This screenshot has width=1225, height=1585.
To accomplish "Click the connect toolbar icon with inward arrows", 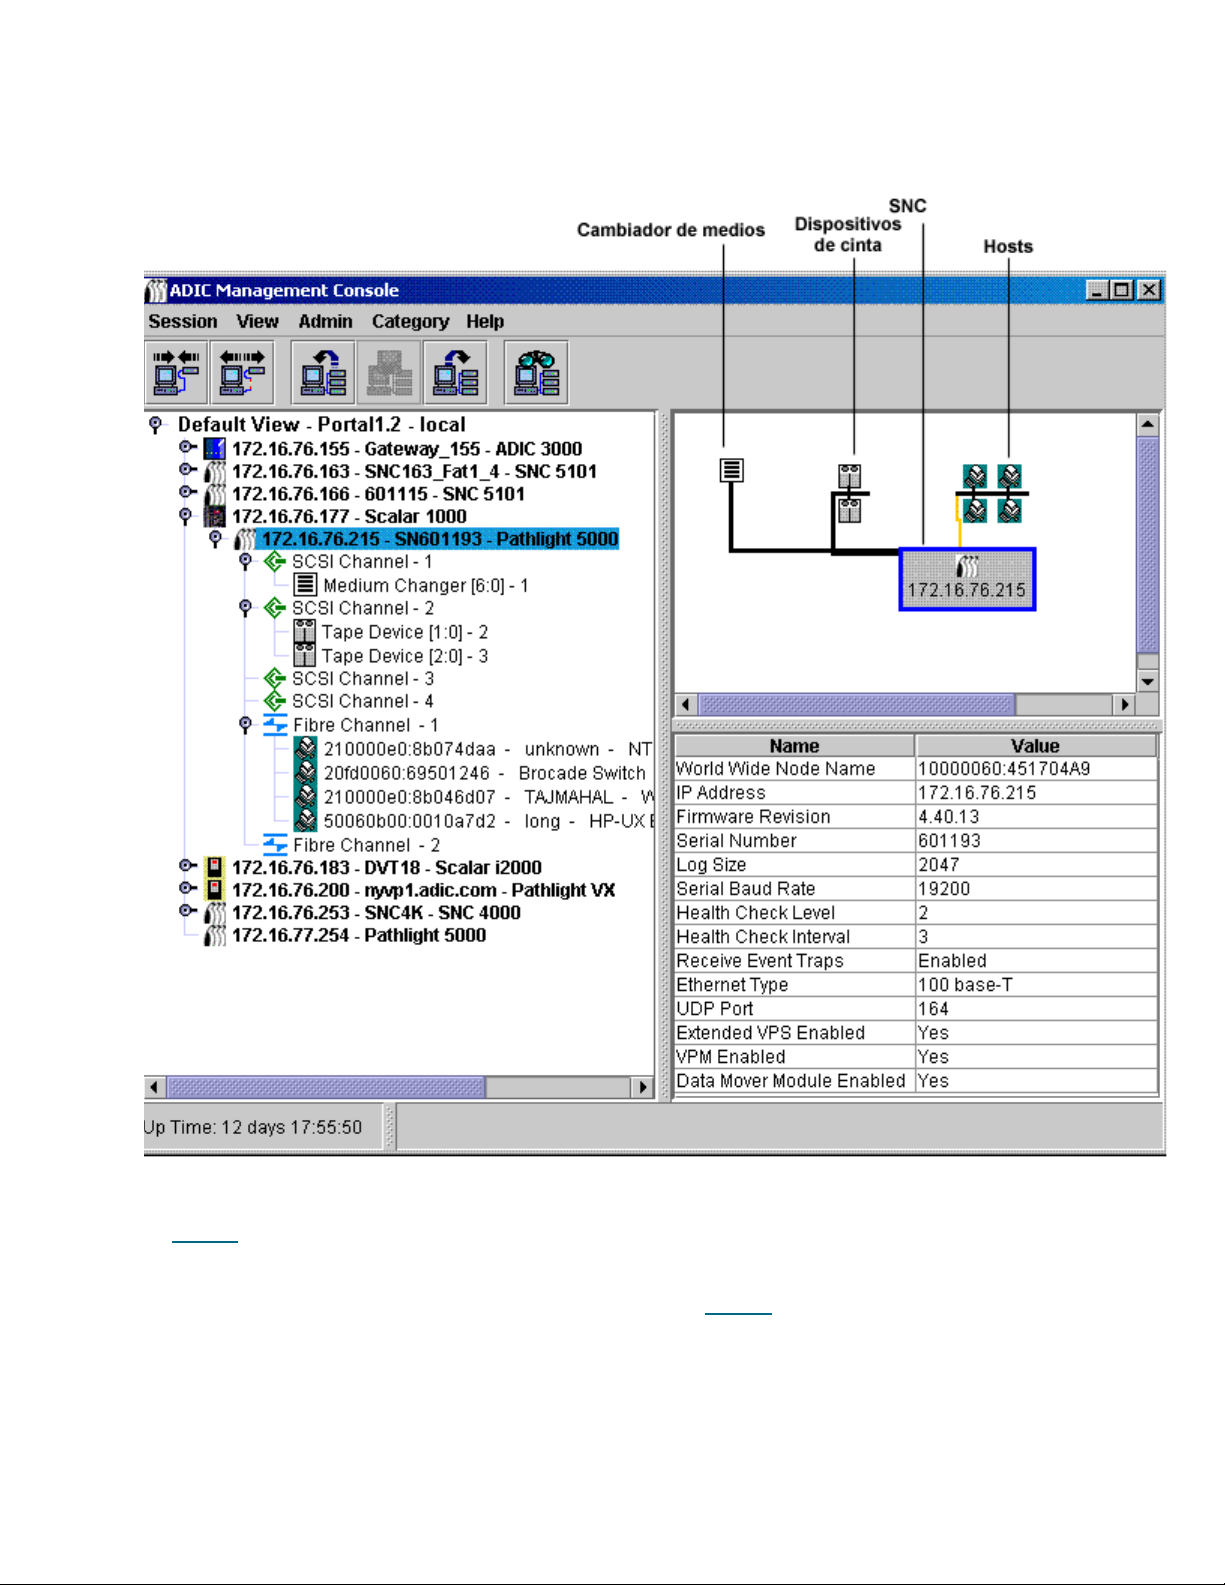I will tap(177, 373).
